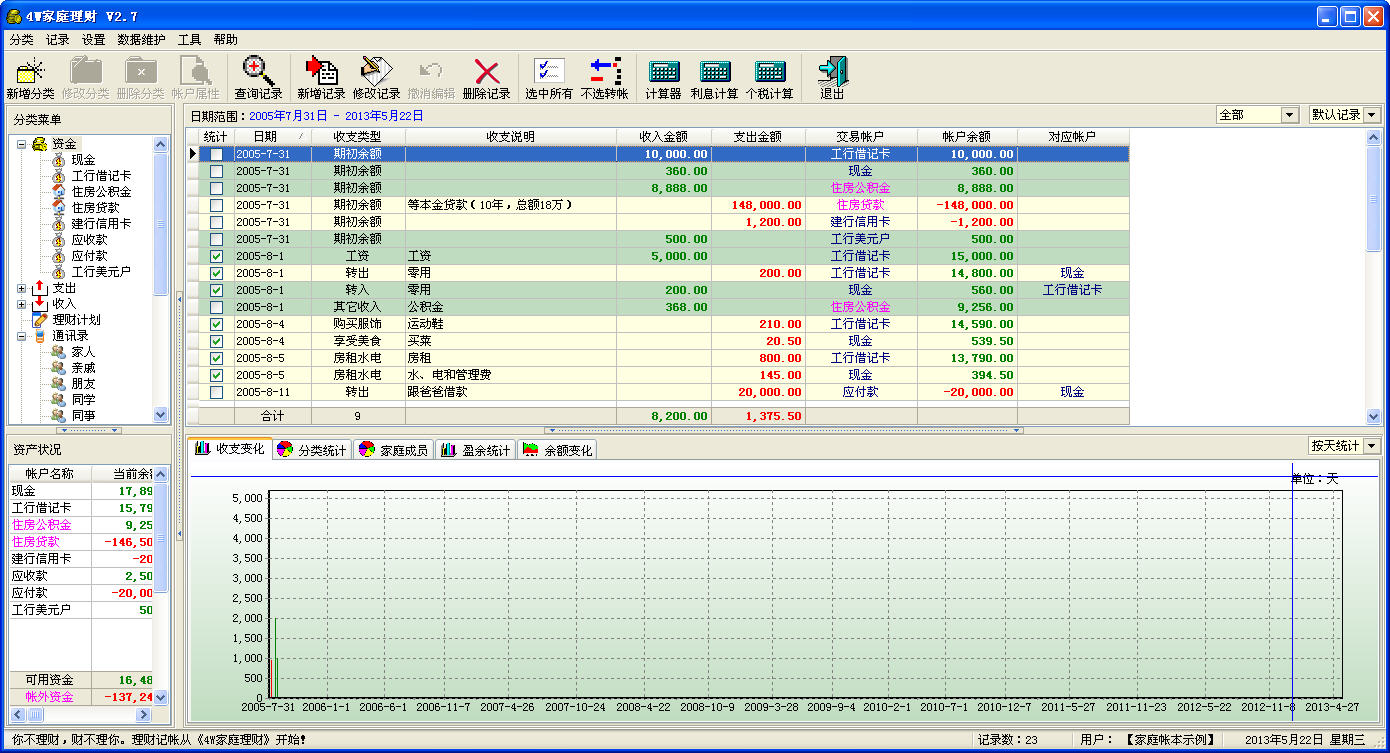
Task: Select 住房公积金 in the category tree
Action: pyautogui.click(x=101, y=192)
